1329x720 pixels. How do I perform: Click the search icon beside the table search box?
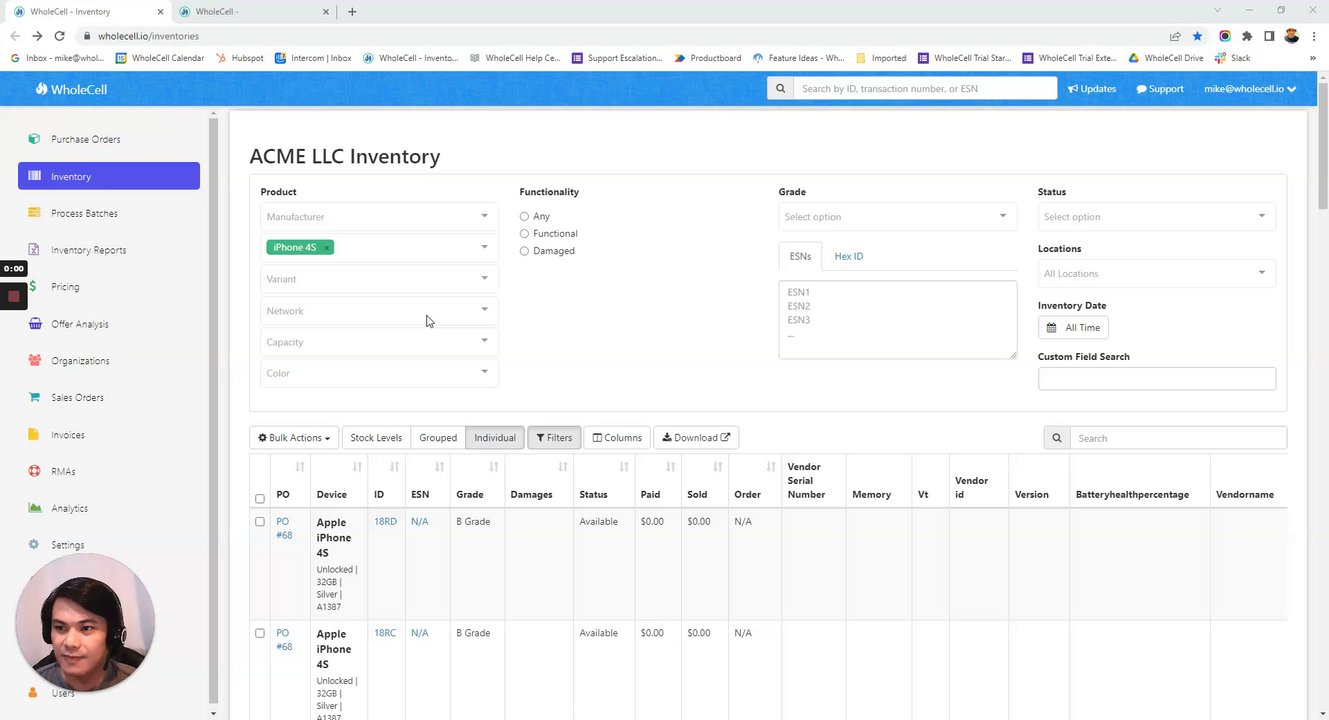(1056, 438)
